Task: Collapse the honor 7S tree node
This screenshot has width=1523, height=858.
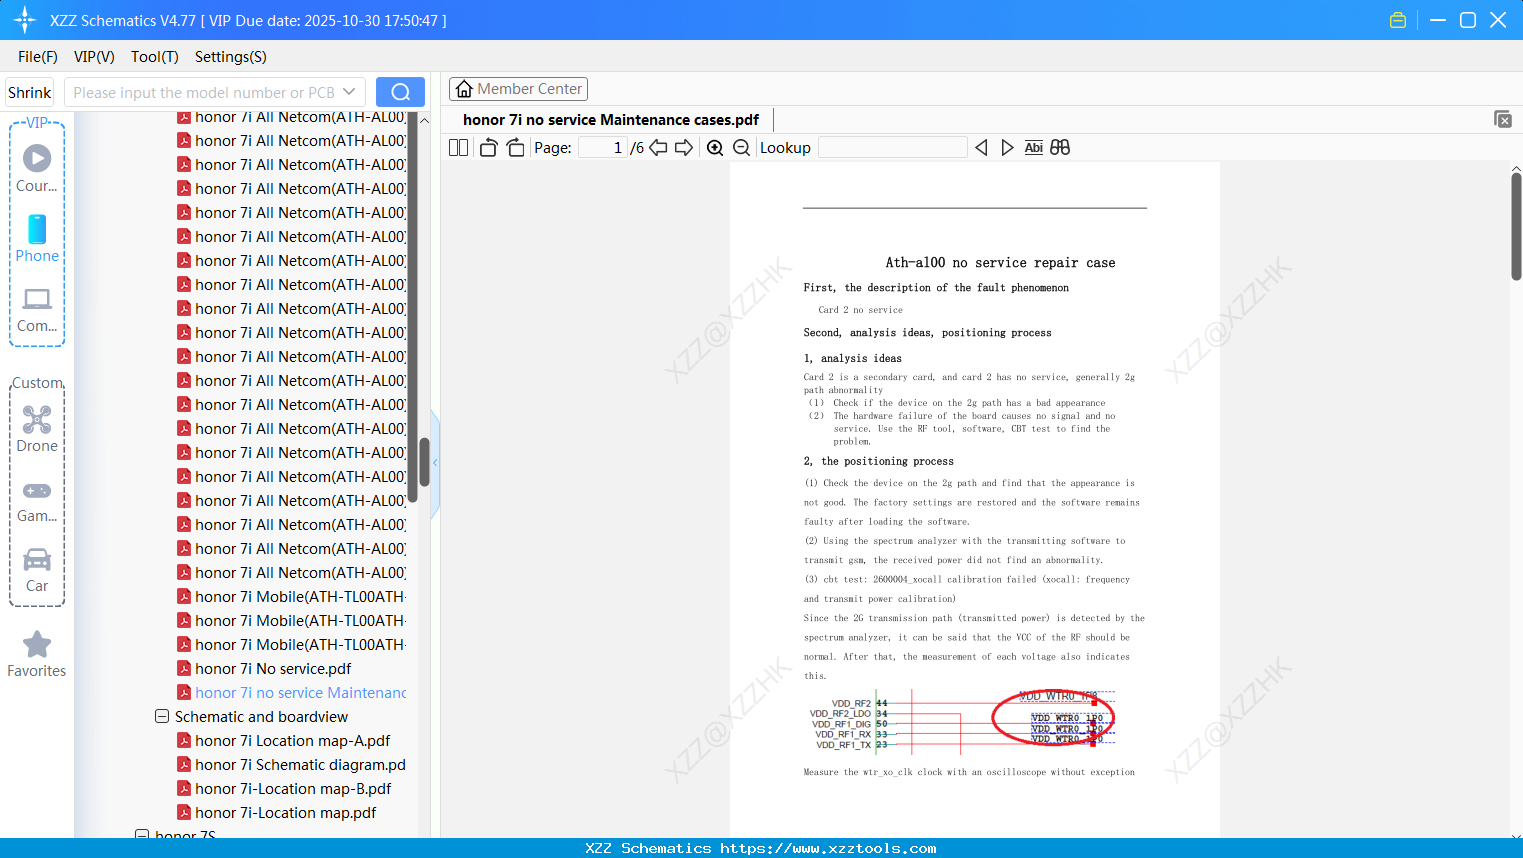Action: [142, 834]
